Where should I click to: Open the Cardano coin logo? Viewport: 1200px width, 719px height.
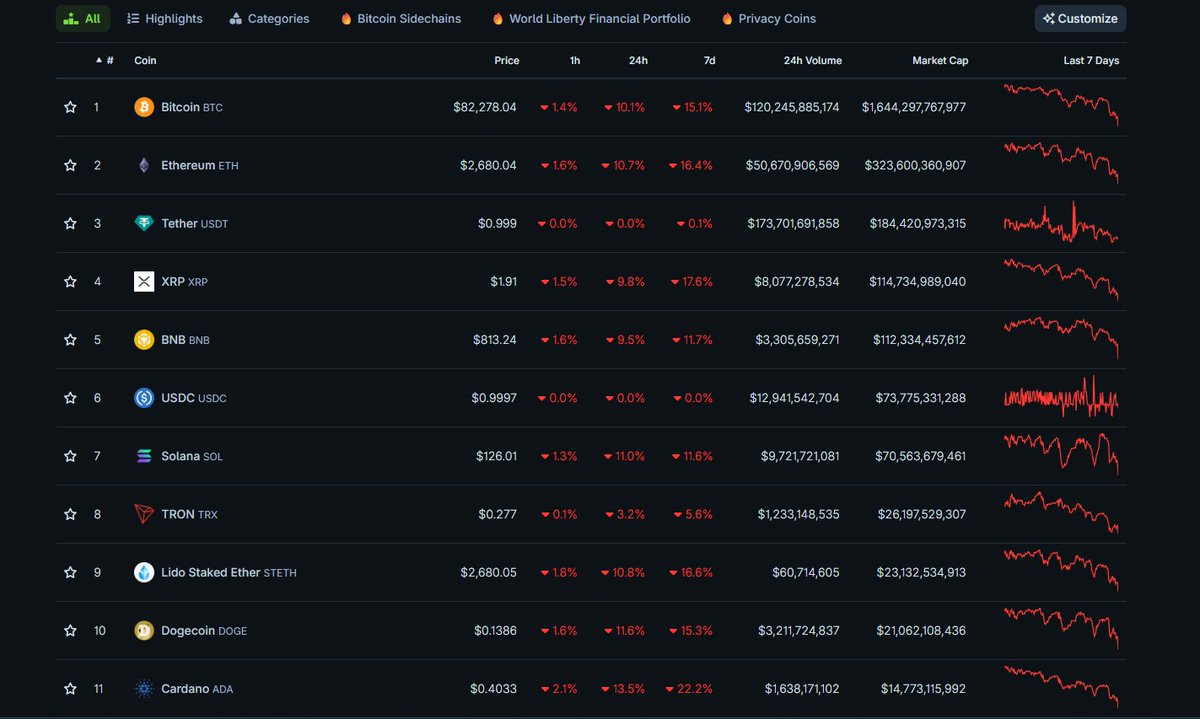[x=144, y=688]
